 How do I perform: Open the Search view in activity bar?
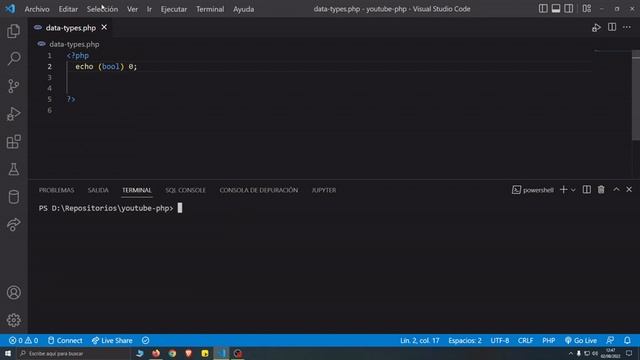click(13, 58)
